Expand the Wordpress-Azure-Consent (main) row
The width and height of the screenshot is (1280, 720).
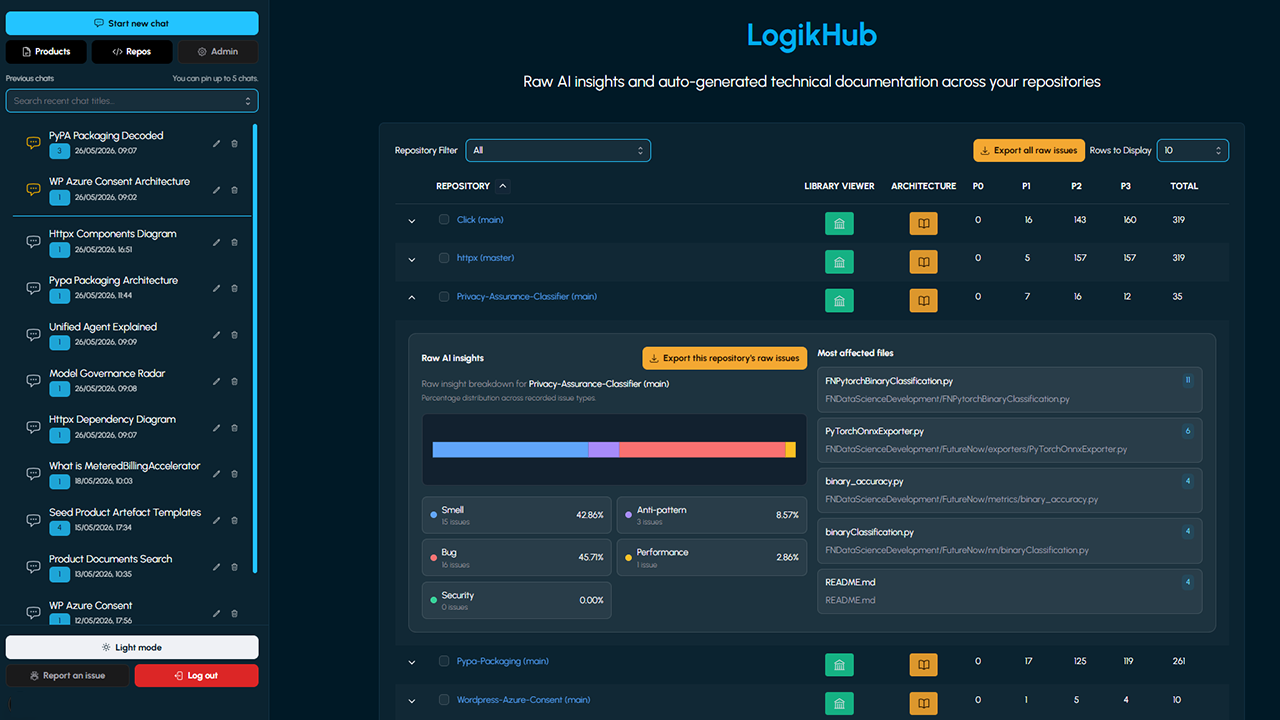412,701
